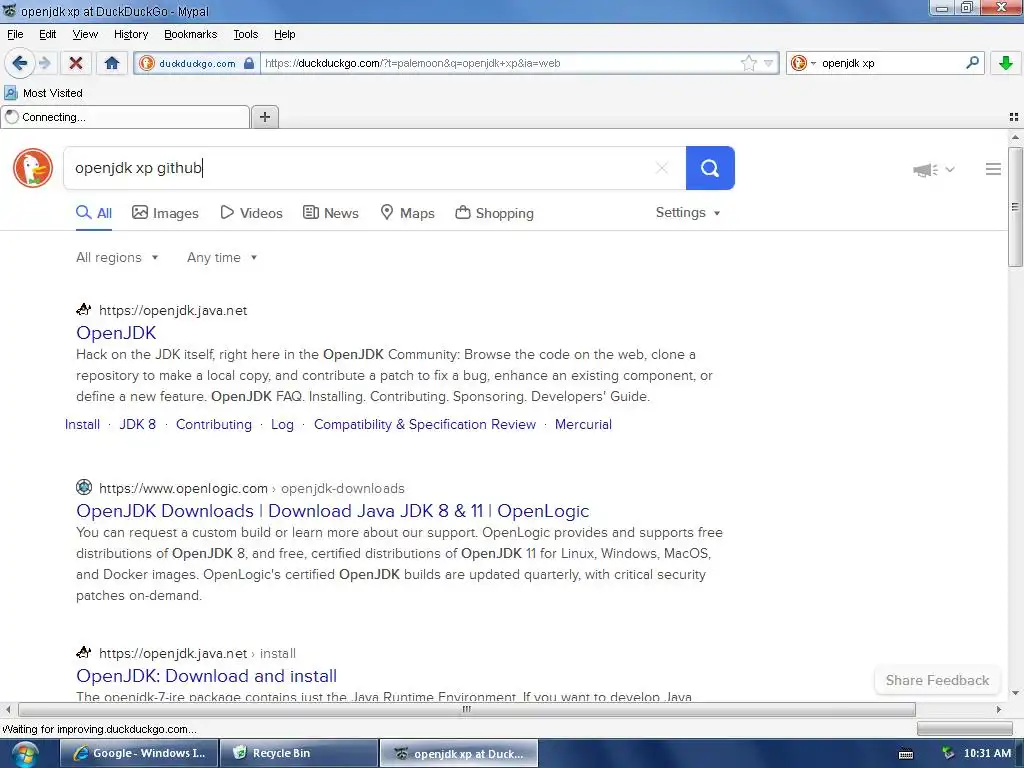Image resolution: width=1024 pixels, height=768 pixels.
Task: Open Compatibility & Specification Review link
Action: click(x=424, y=424)
